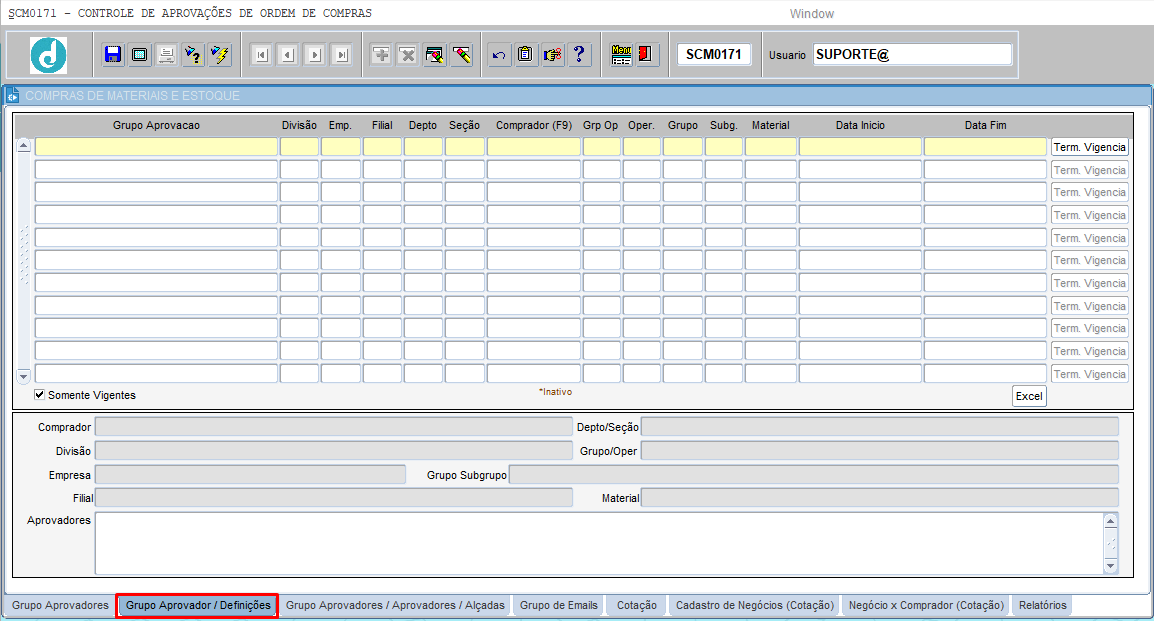Image resolution: width=1154 pixels, height=621 pixels.
Task: Click the *Inativo legend text
Action: pos(556,392)
